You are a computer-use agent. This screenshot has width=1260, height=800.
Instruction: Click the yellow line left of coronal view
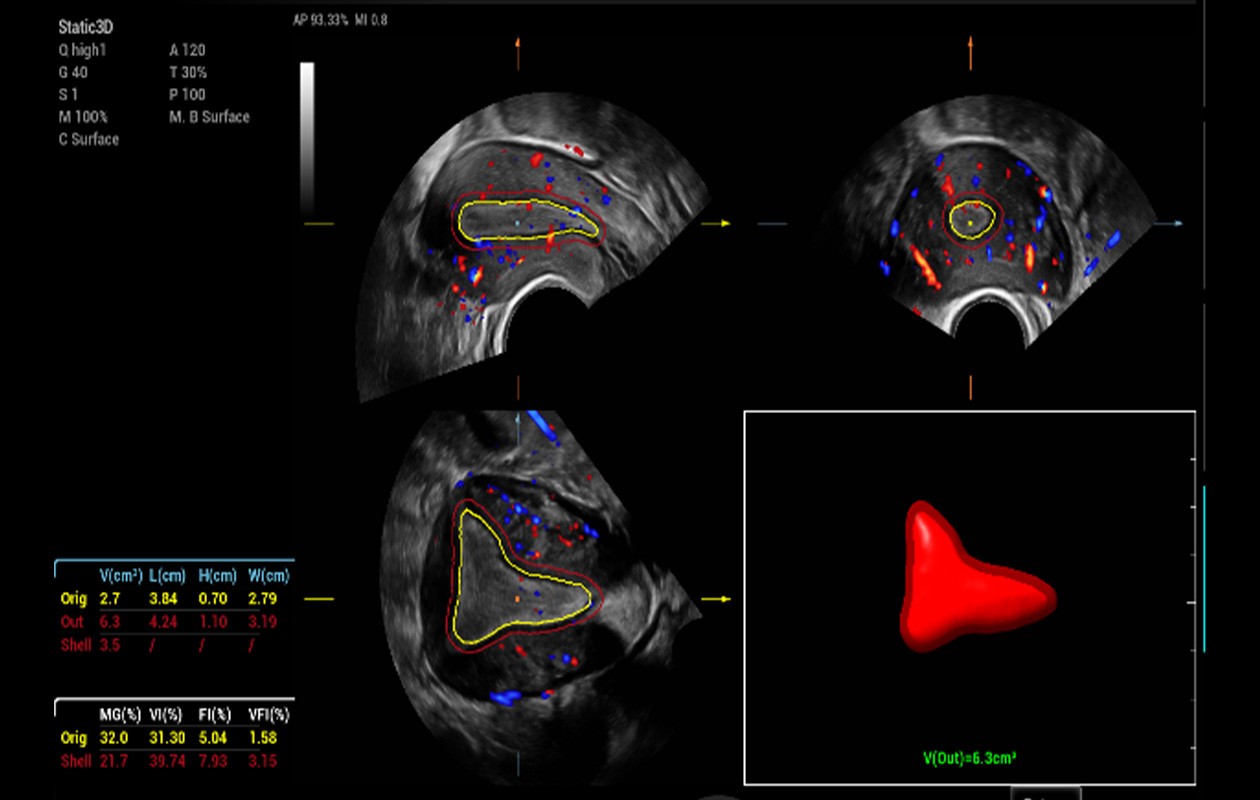pos(318,599)
